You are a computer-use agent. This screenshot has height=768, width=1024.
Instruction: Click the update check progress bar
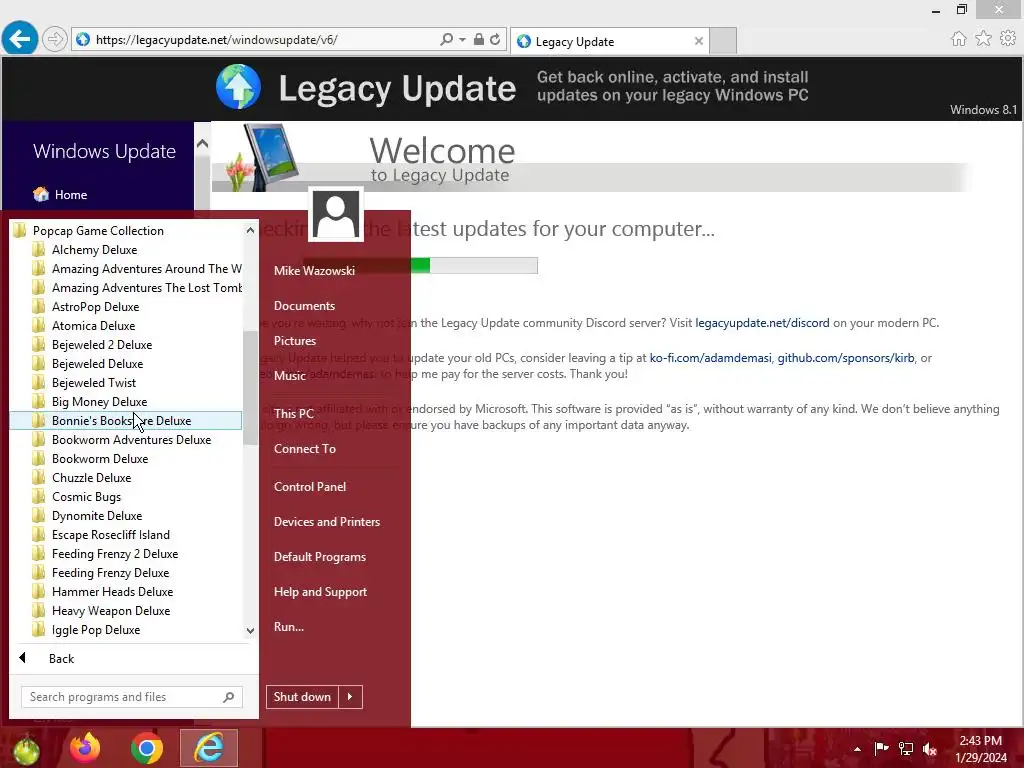[420, 265]
